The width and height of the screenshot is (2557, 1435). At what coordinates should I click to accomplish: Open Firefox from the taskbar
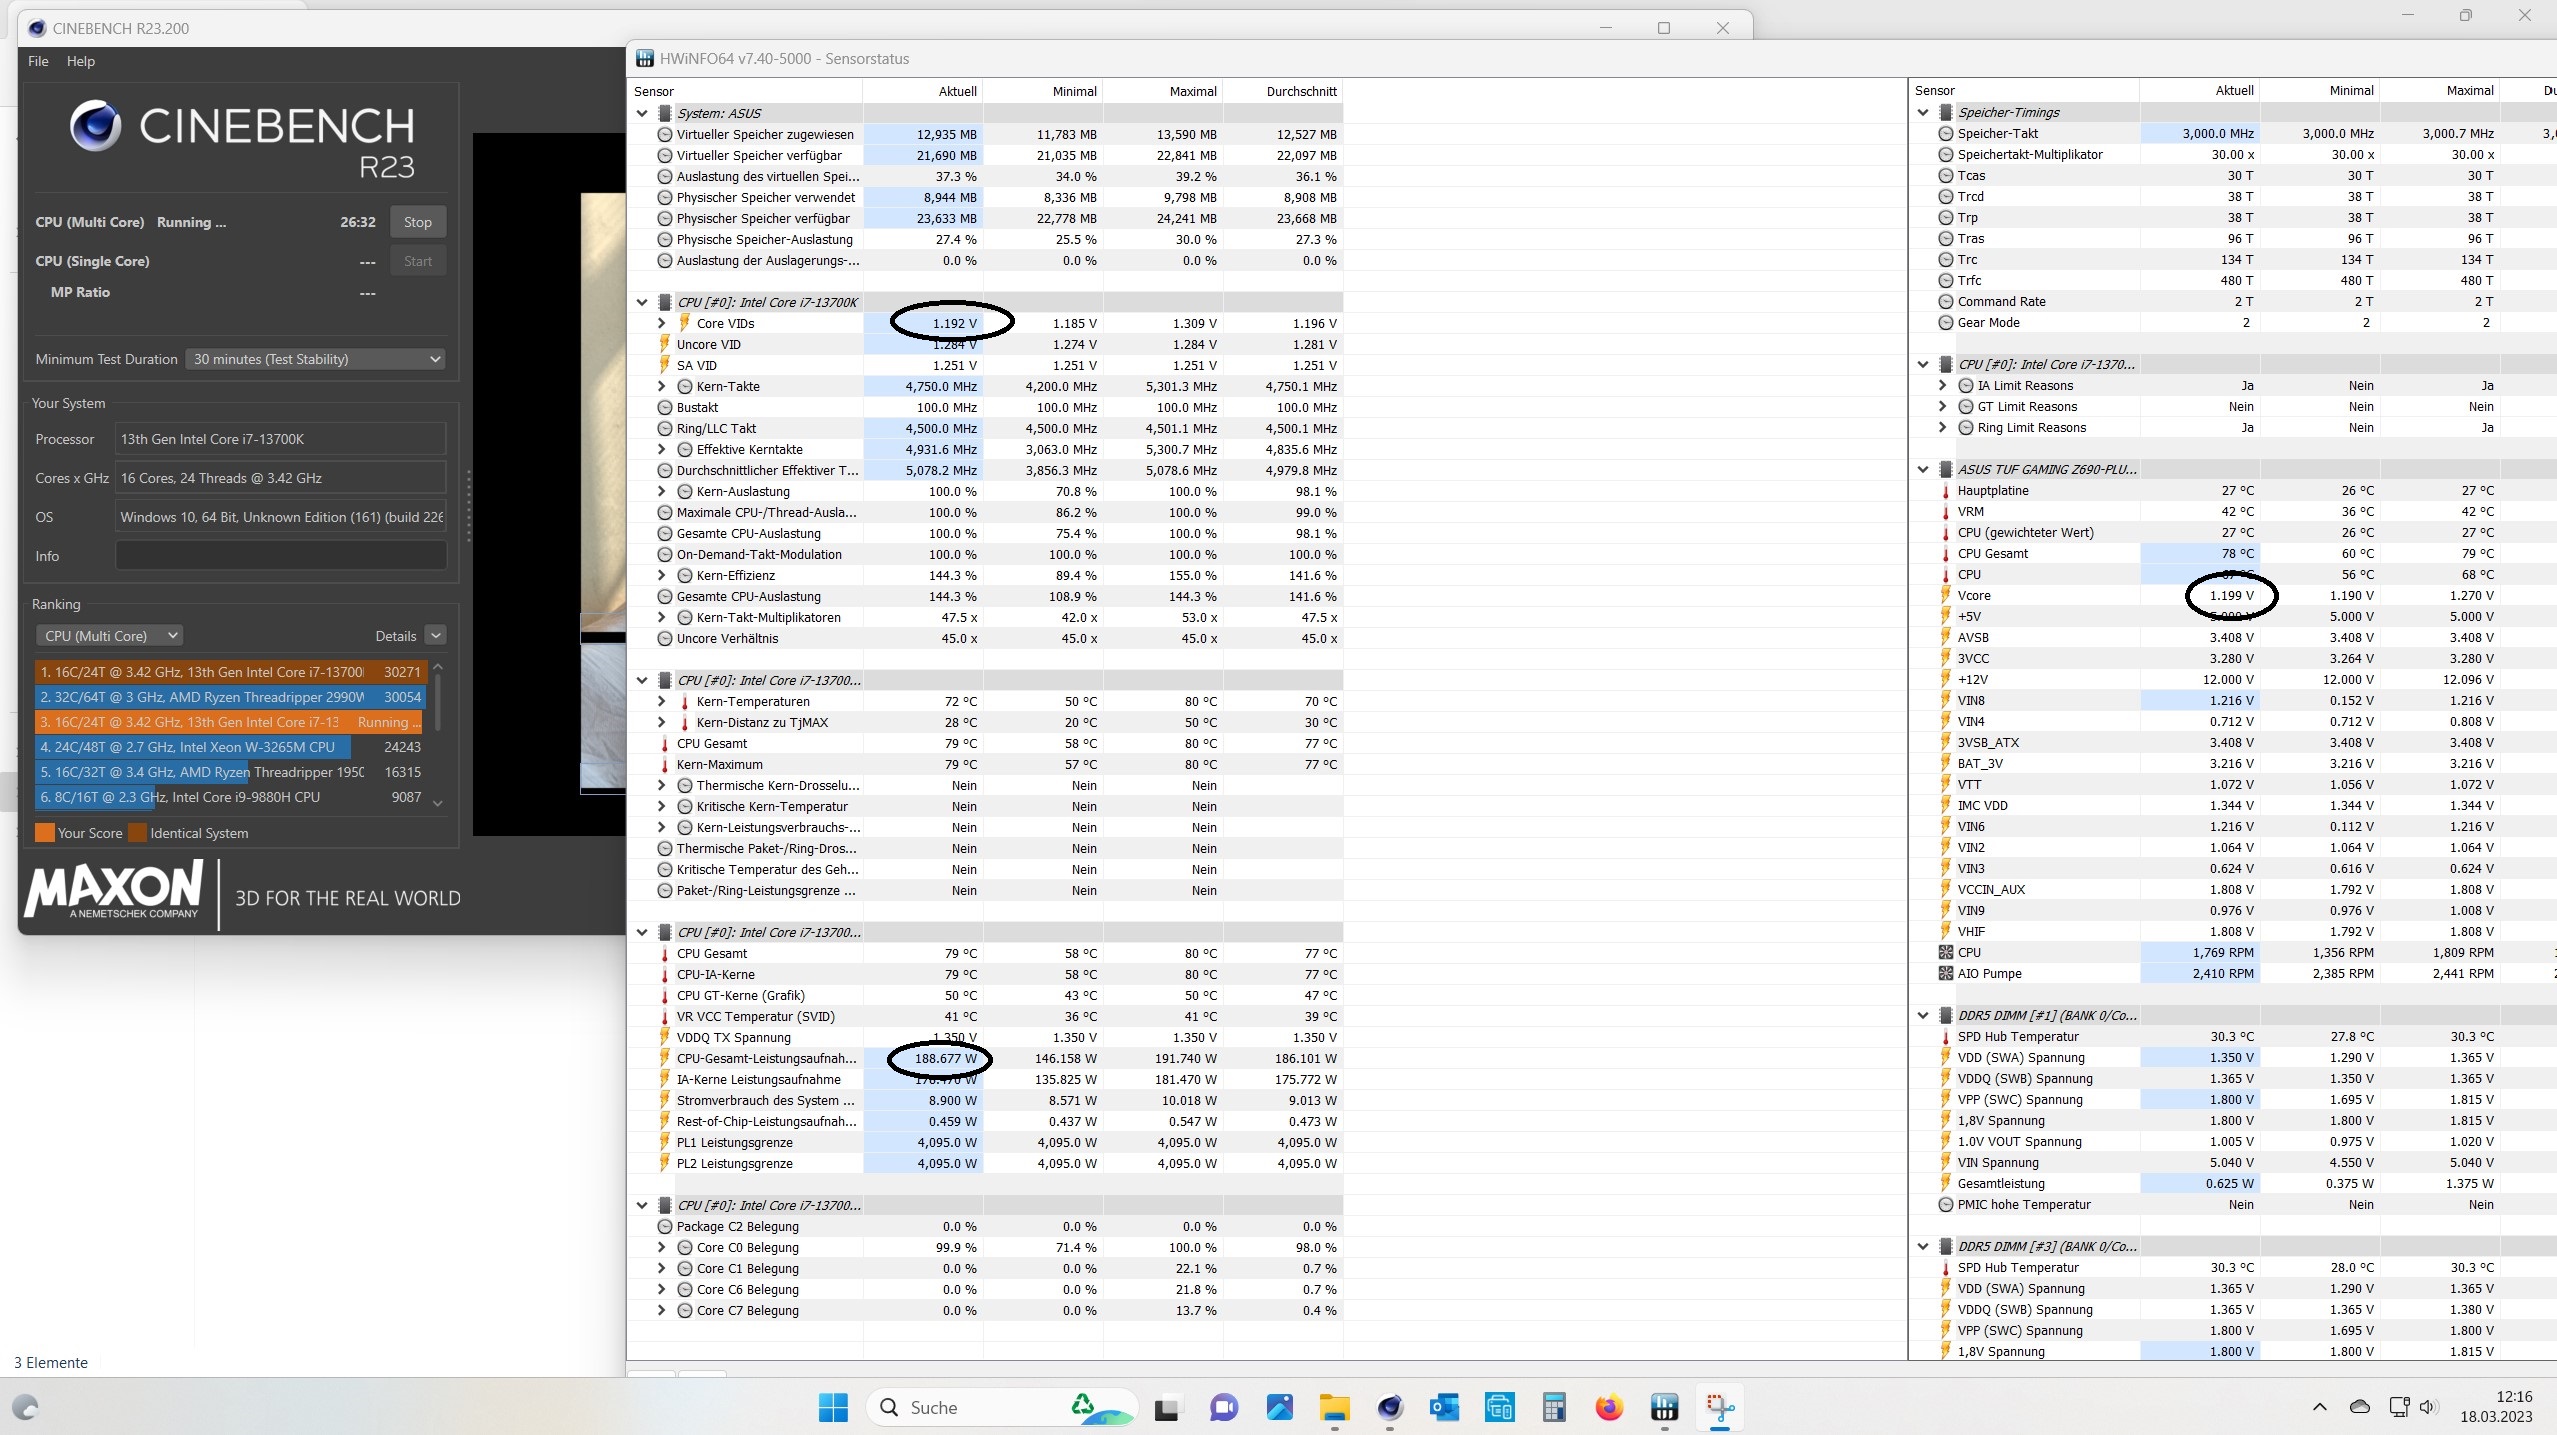click(x=1609, y=1408)
